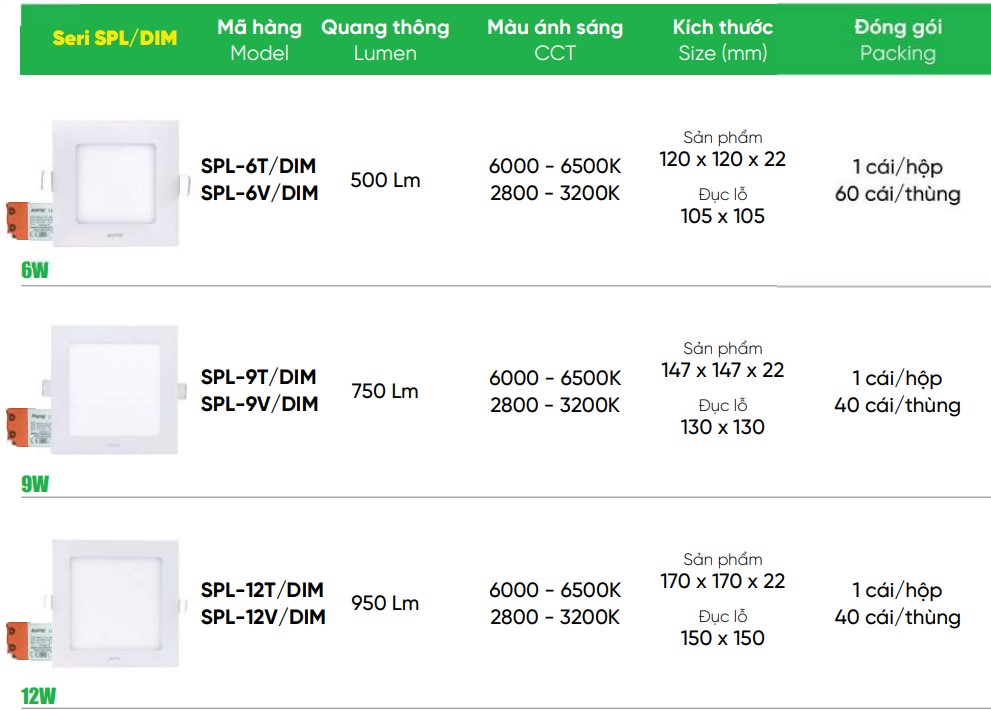Click the Mã hàng Model column header
This screenshot has height=710, width=991.
(x=259, y=39)
